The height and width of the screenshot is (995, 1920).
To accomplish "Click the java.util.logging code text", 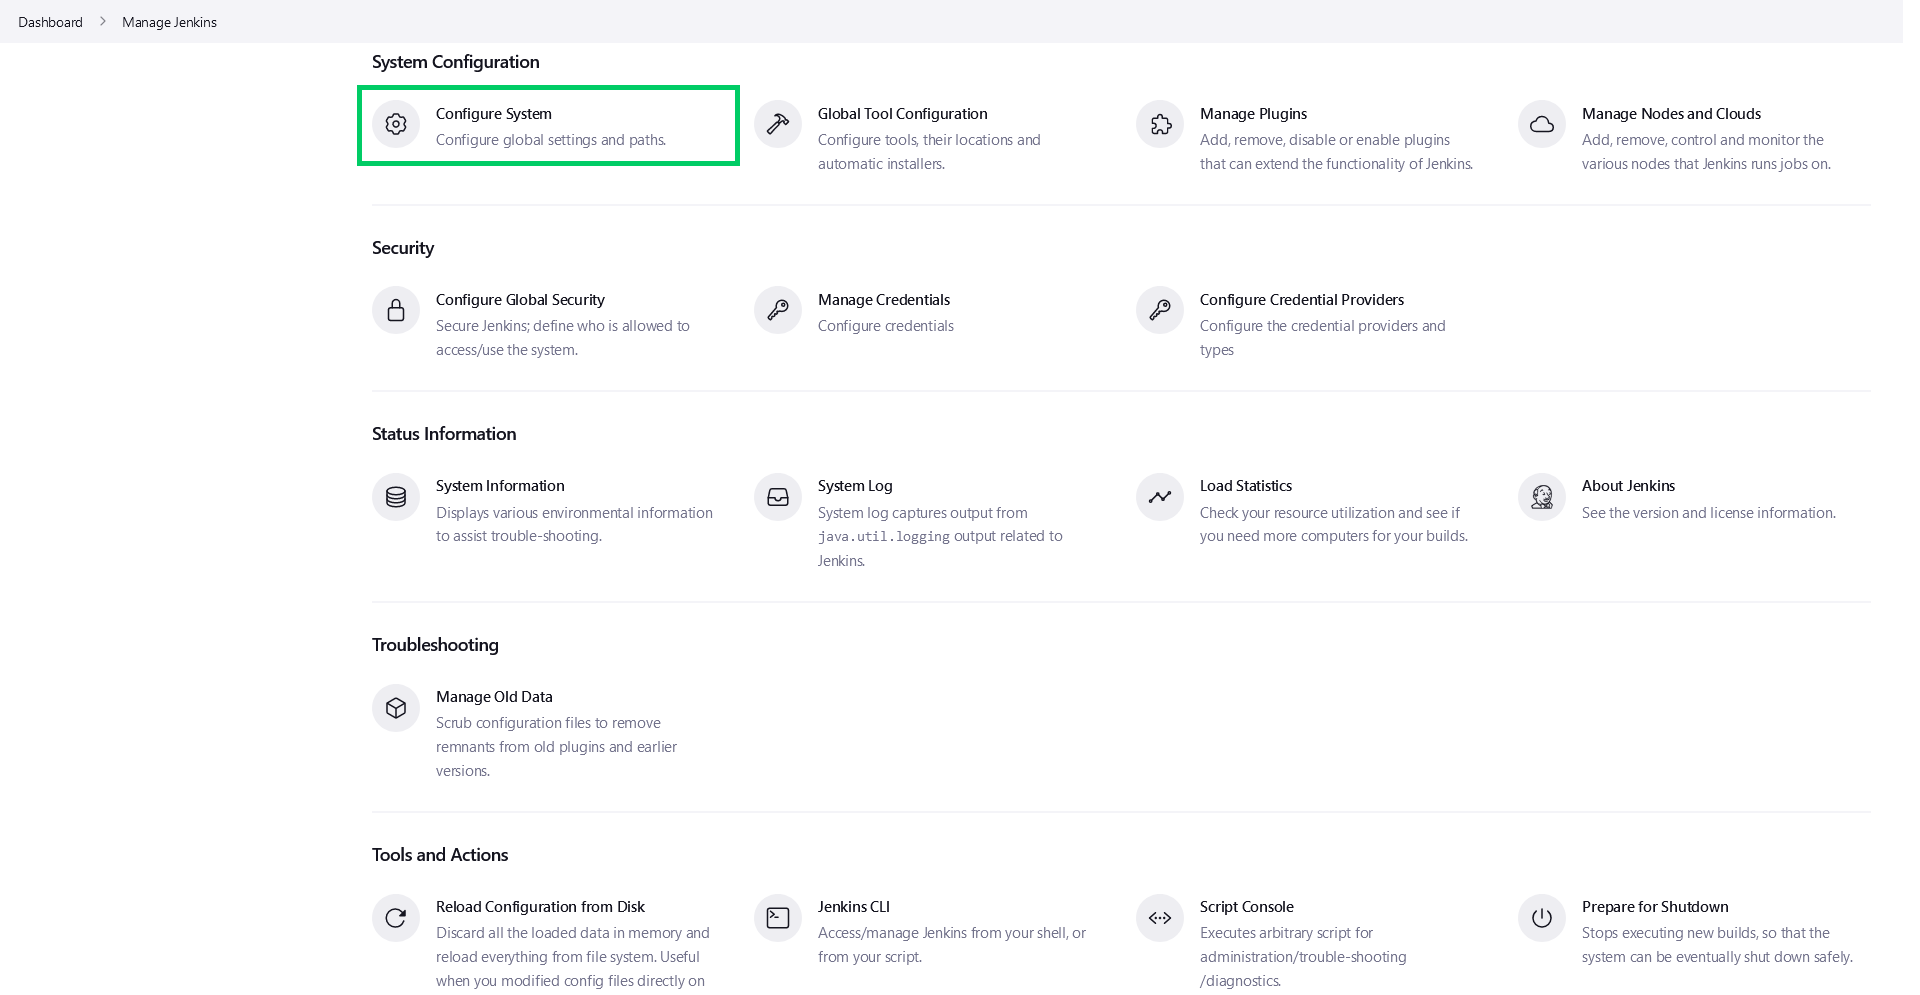I will (884, 537).
